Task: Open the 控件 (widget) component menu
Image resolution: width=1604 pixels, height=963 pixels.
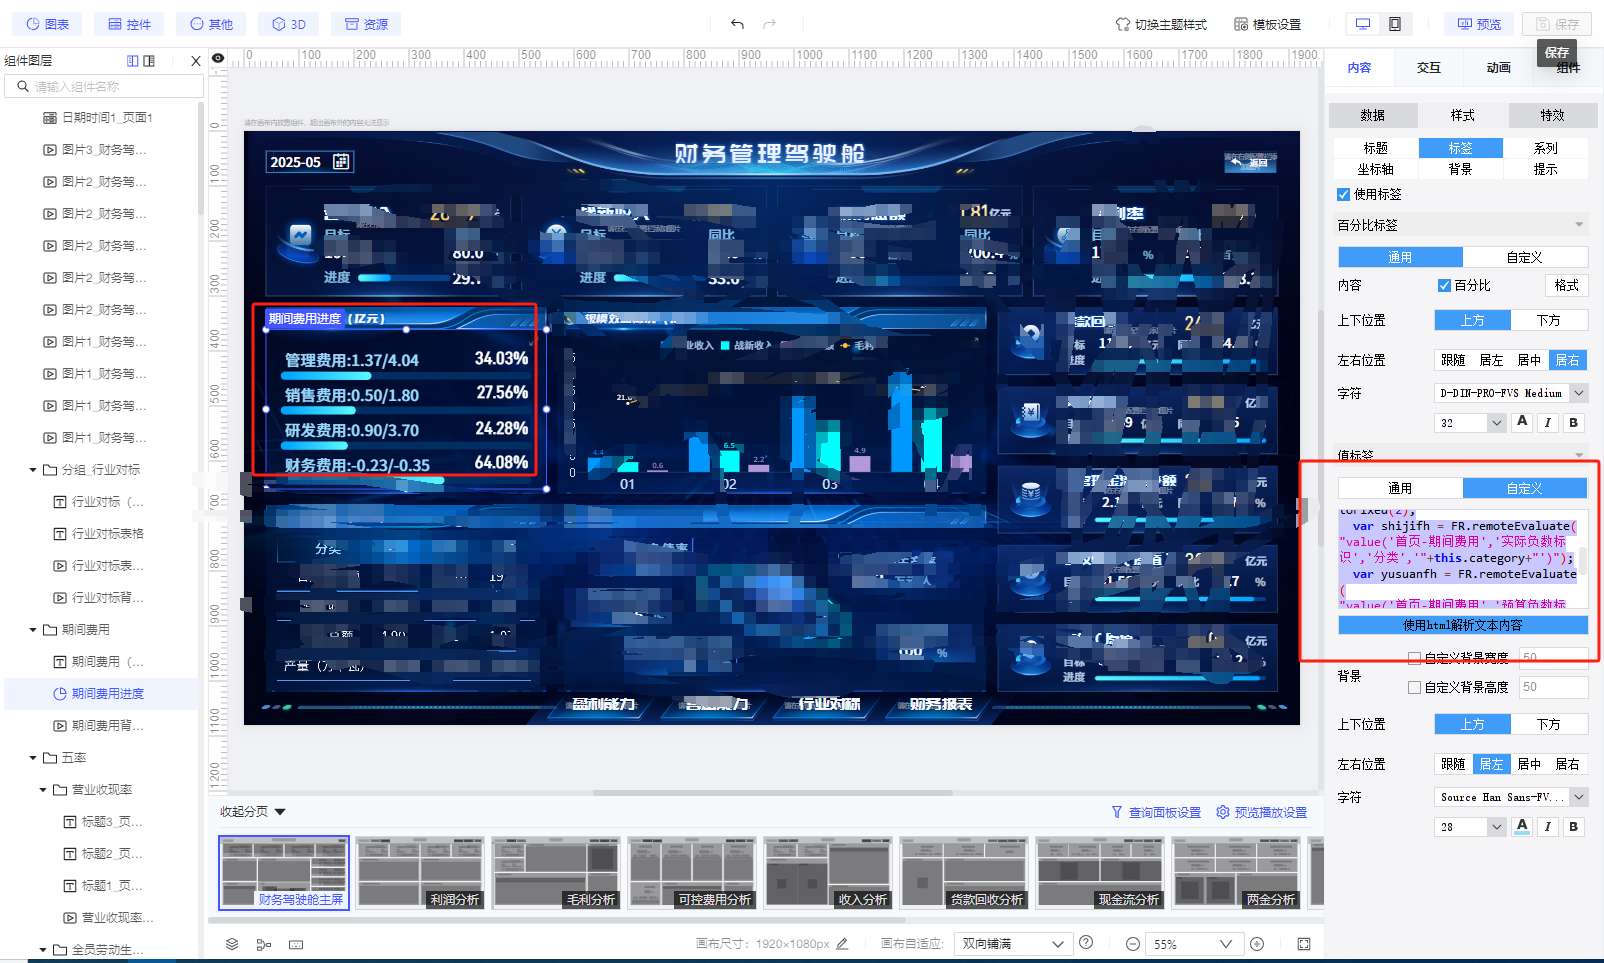Action: click(x=129, y=24)
